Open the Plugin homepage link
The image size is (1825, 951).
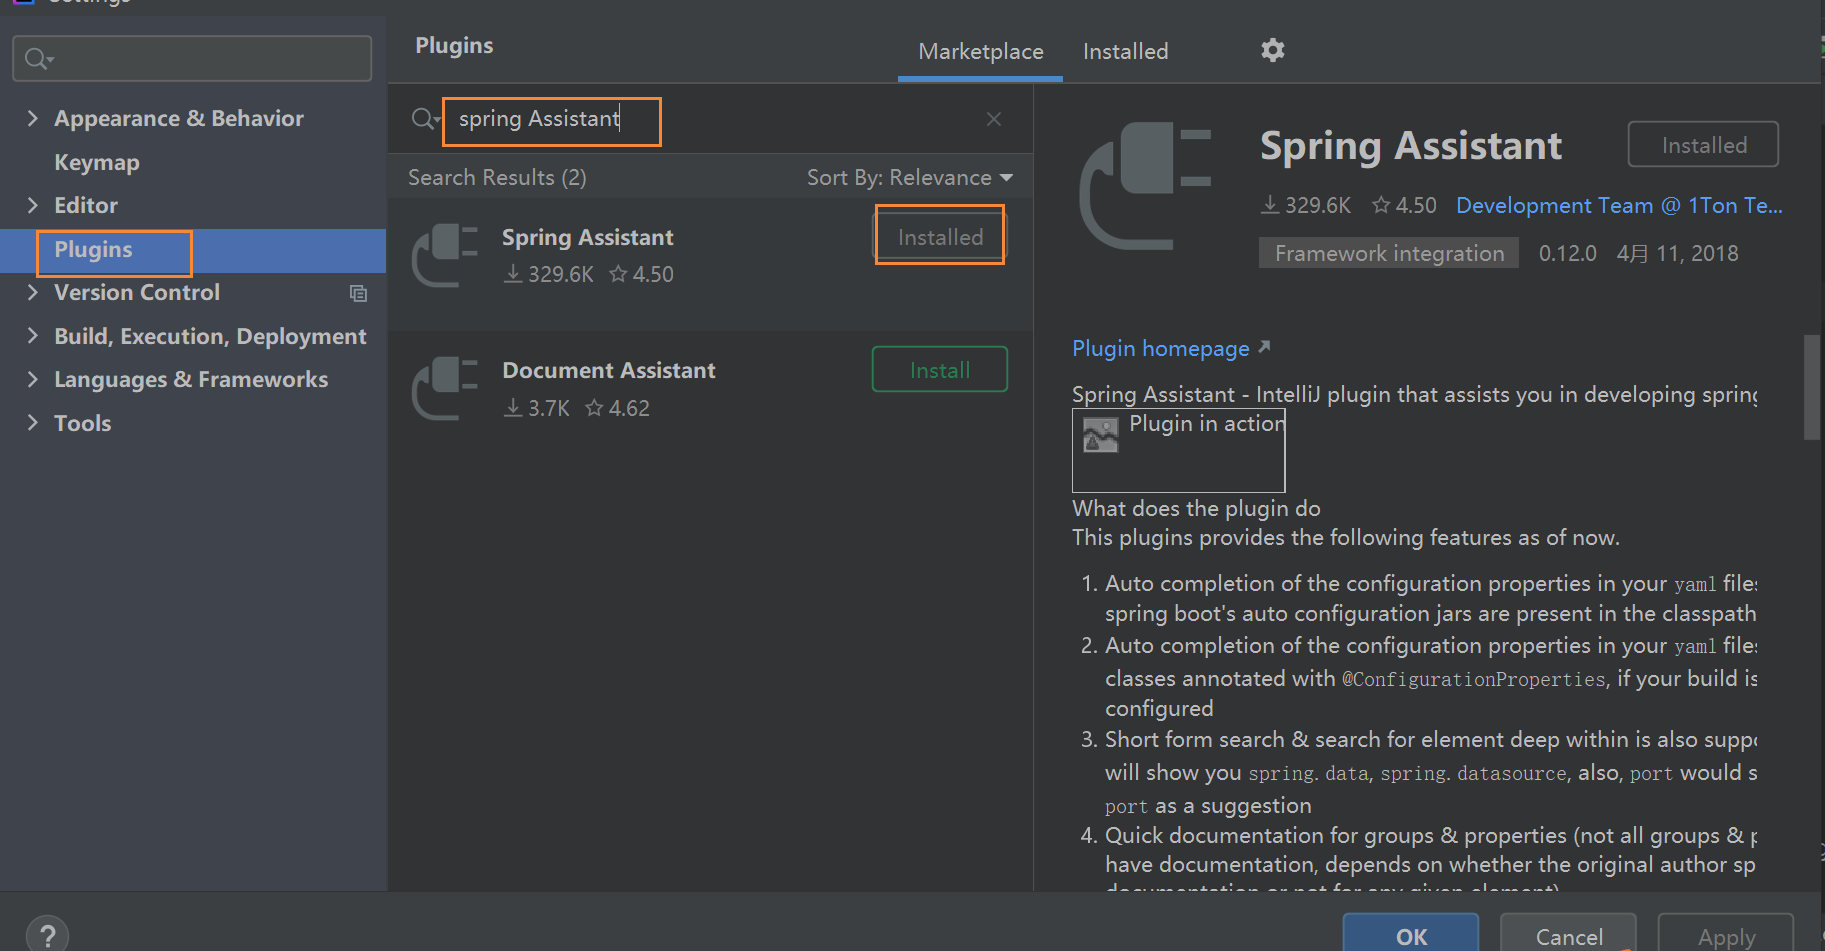[x=1160, y=348]
